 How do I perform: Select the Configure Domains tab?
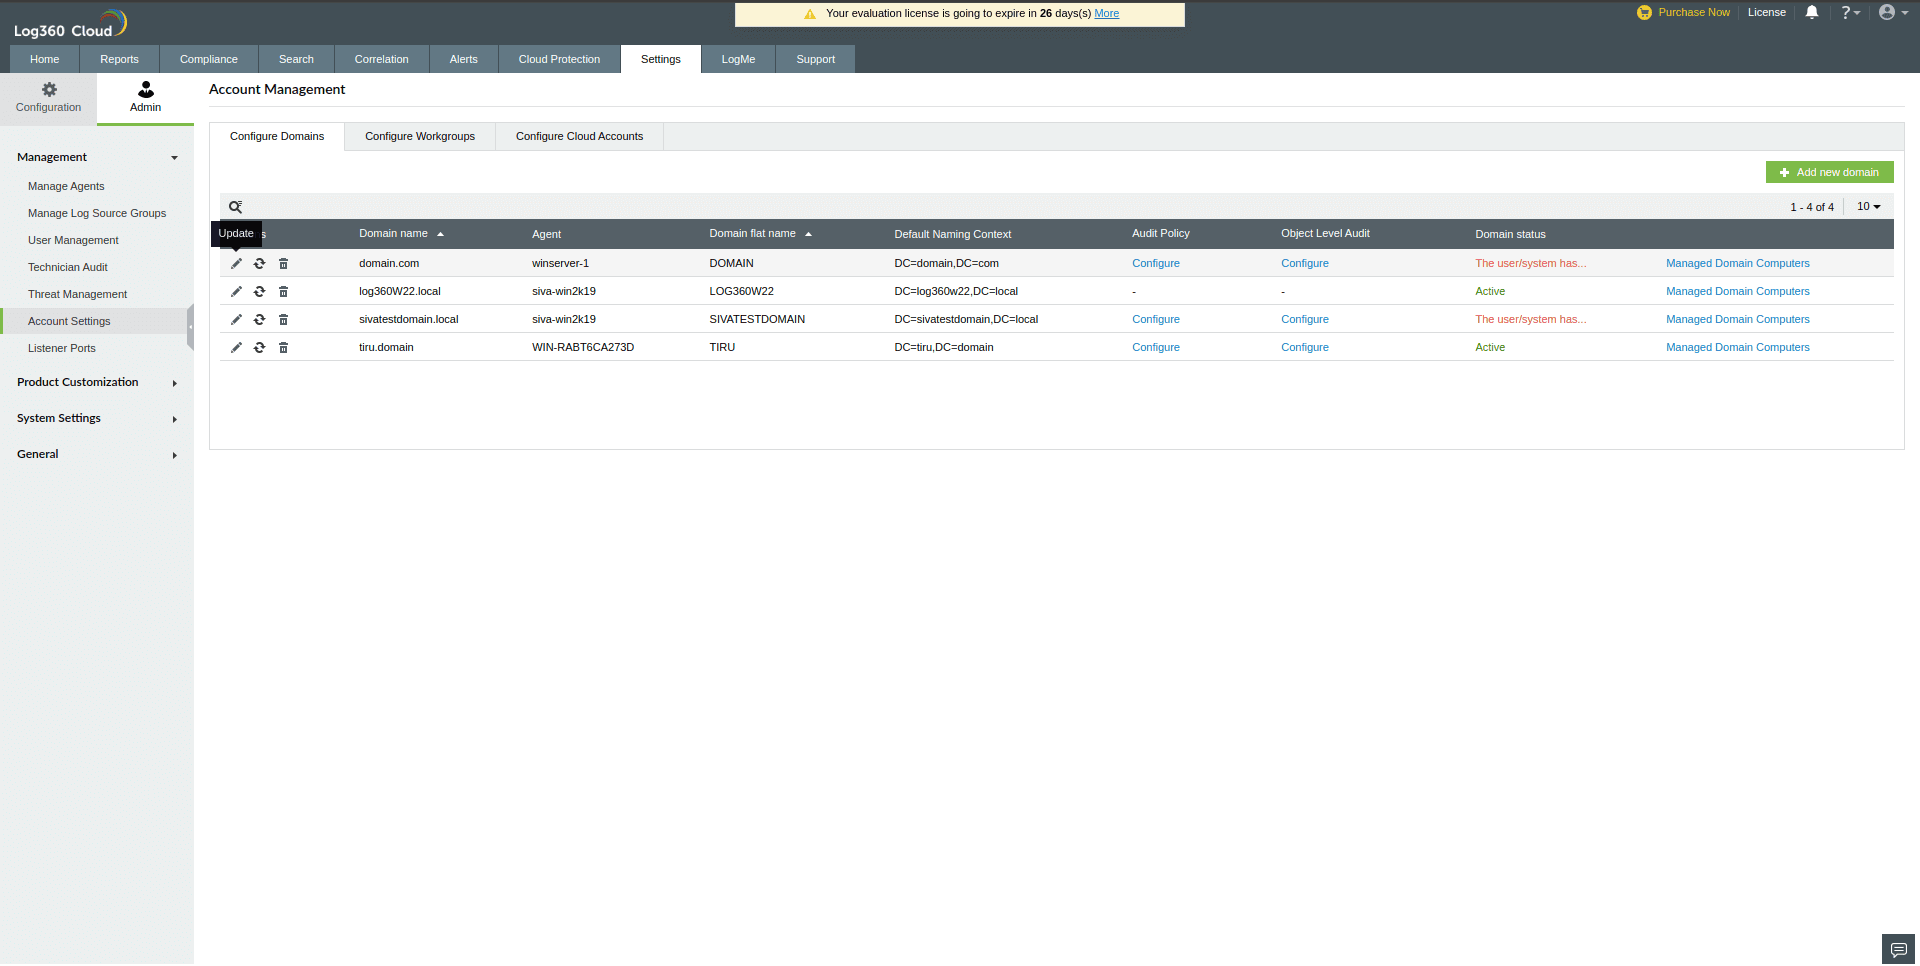[277, 137]
